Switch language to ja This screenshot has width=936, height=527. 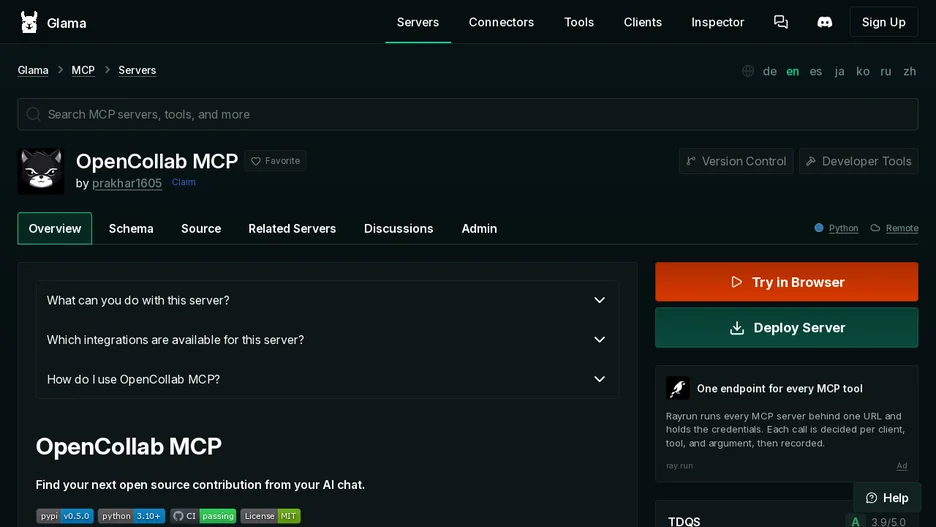pyautogui.click(x=839, y=72)
